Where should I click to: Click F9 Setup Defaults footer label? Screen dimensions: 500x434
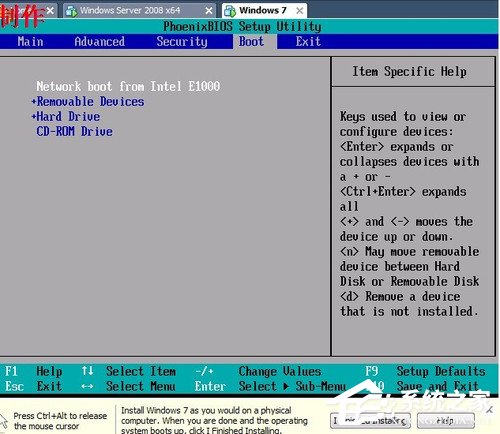tap(425, 371)
